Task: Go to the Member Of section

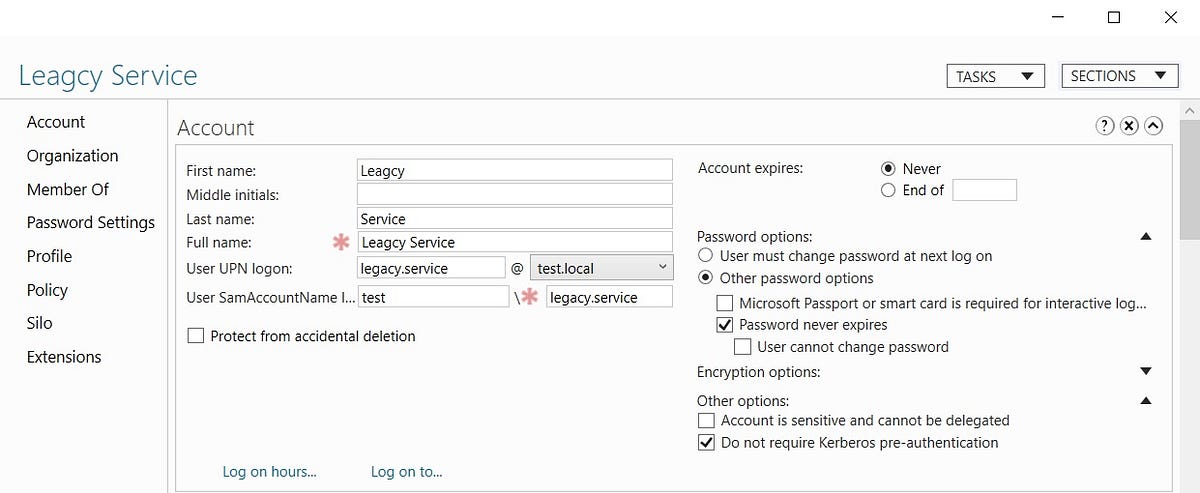Action: point(68,189)
